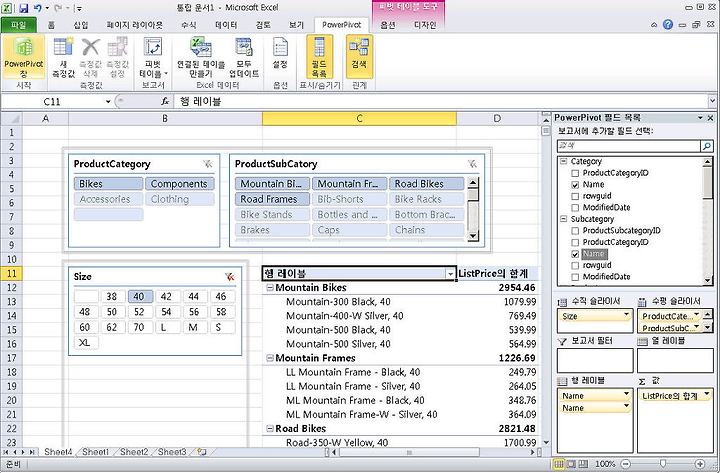Open the row labels filter dropdown
720x473 pixels.
450,274
